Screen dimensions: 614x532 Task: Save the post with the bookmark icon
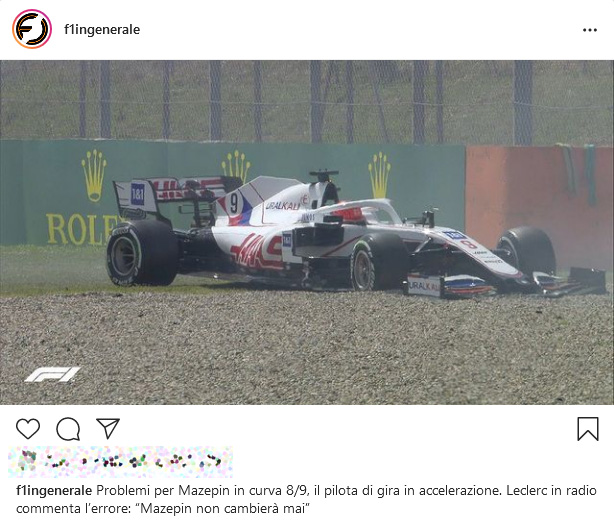pyautogui.click(x=588, y=429)
